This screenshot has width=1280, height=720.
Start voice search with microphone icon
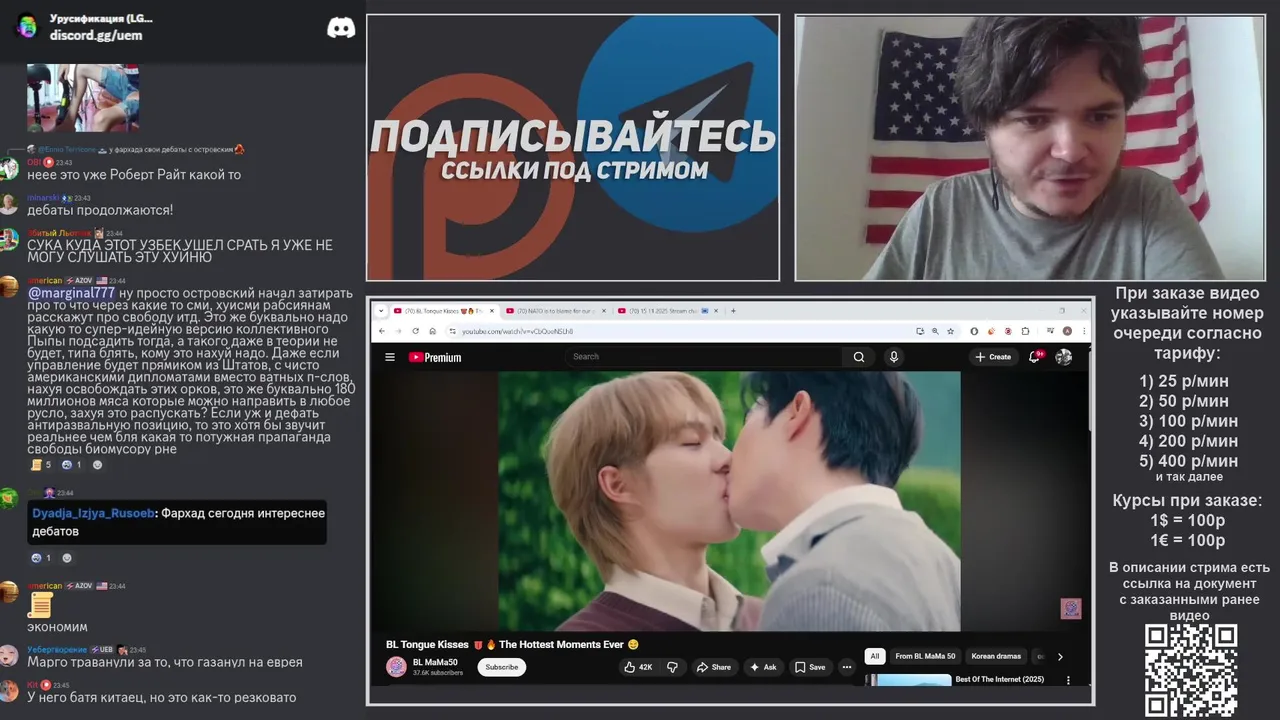pos(894,357)
